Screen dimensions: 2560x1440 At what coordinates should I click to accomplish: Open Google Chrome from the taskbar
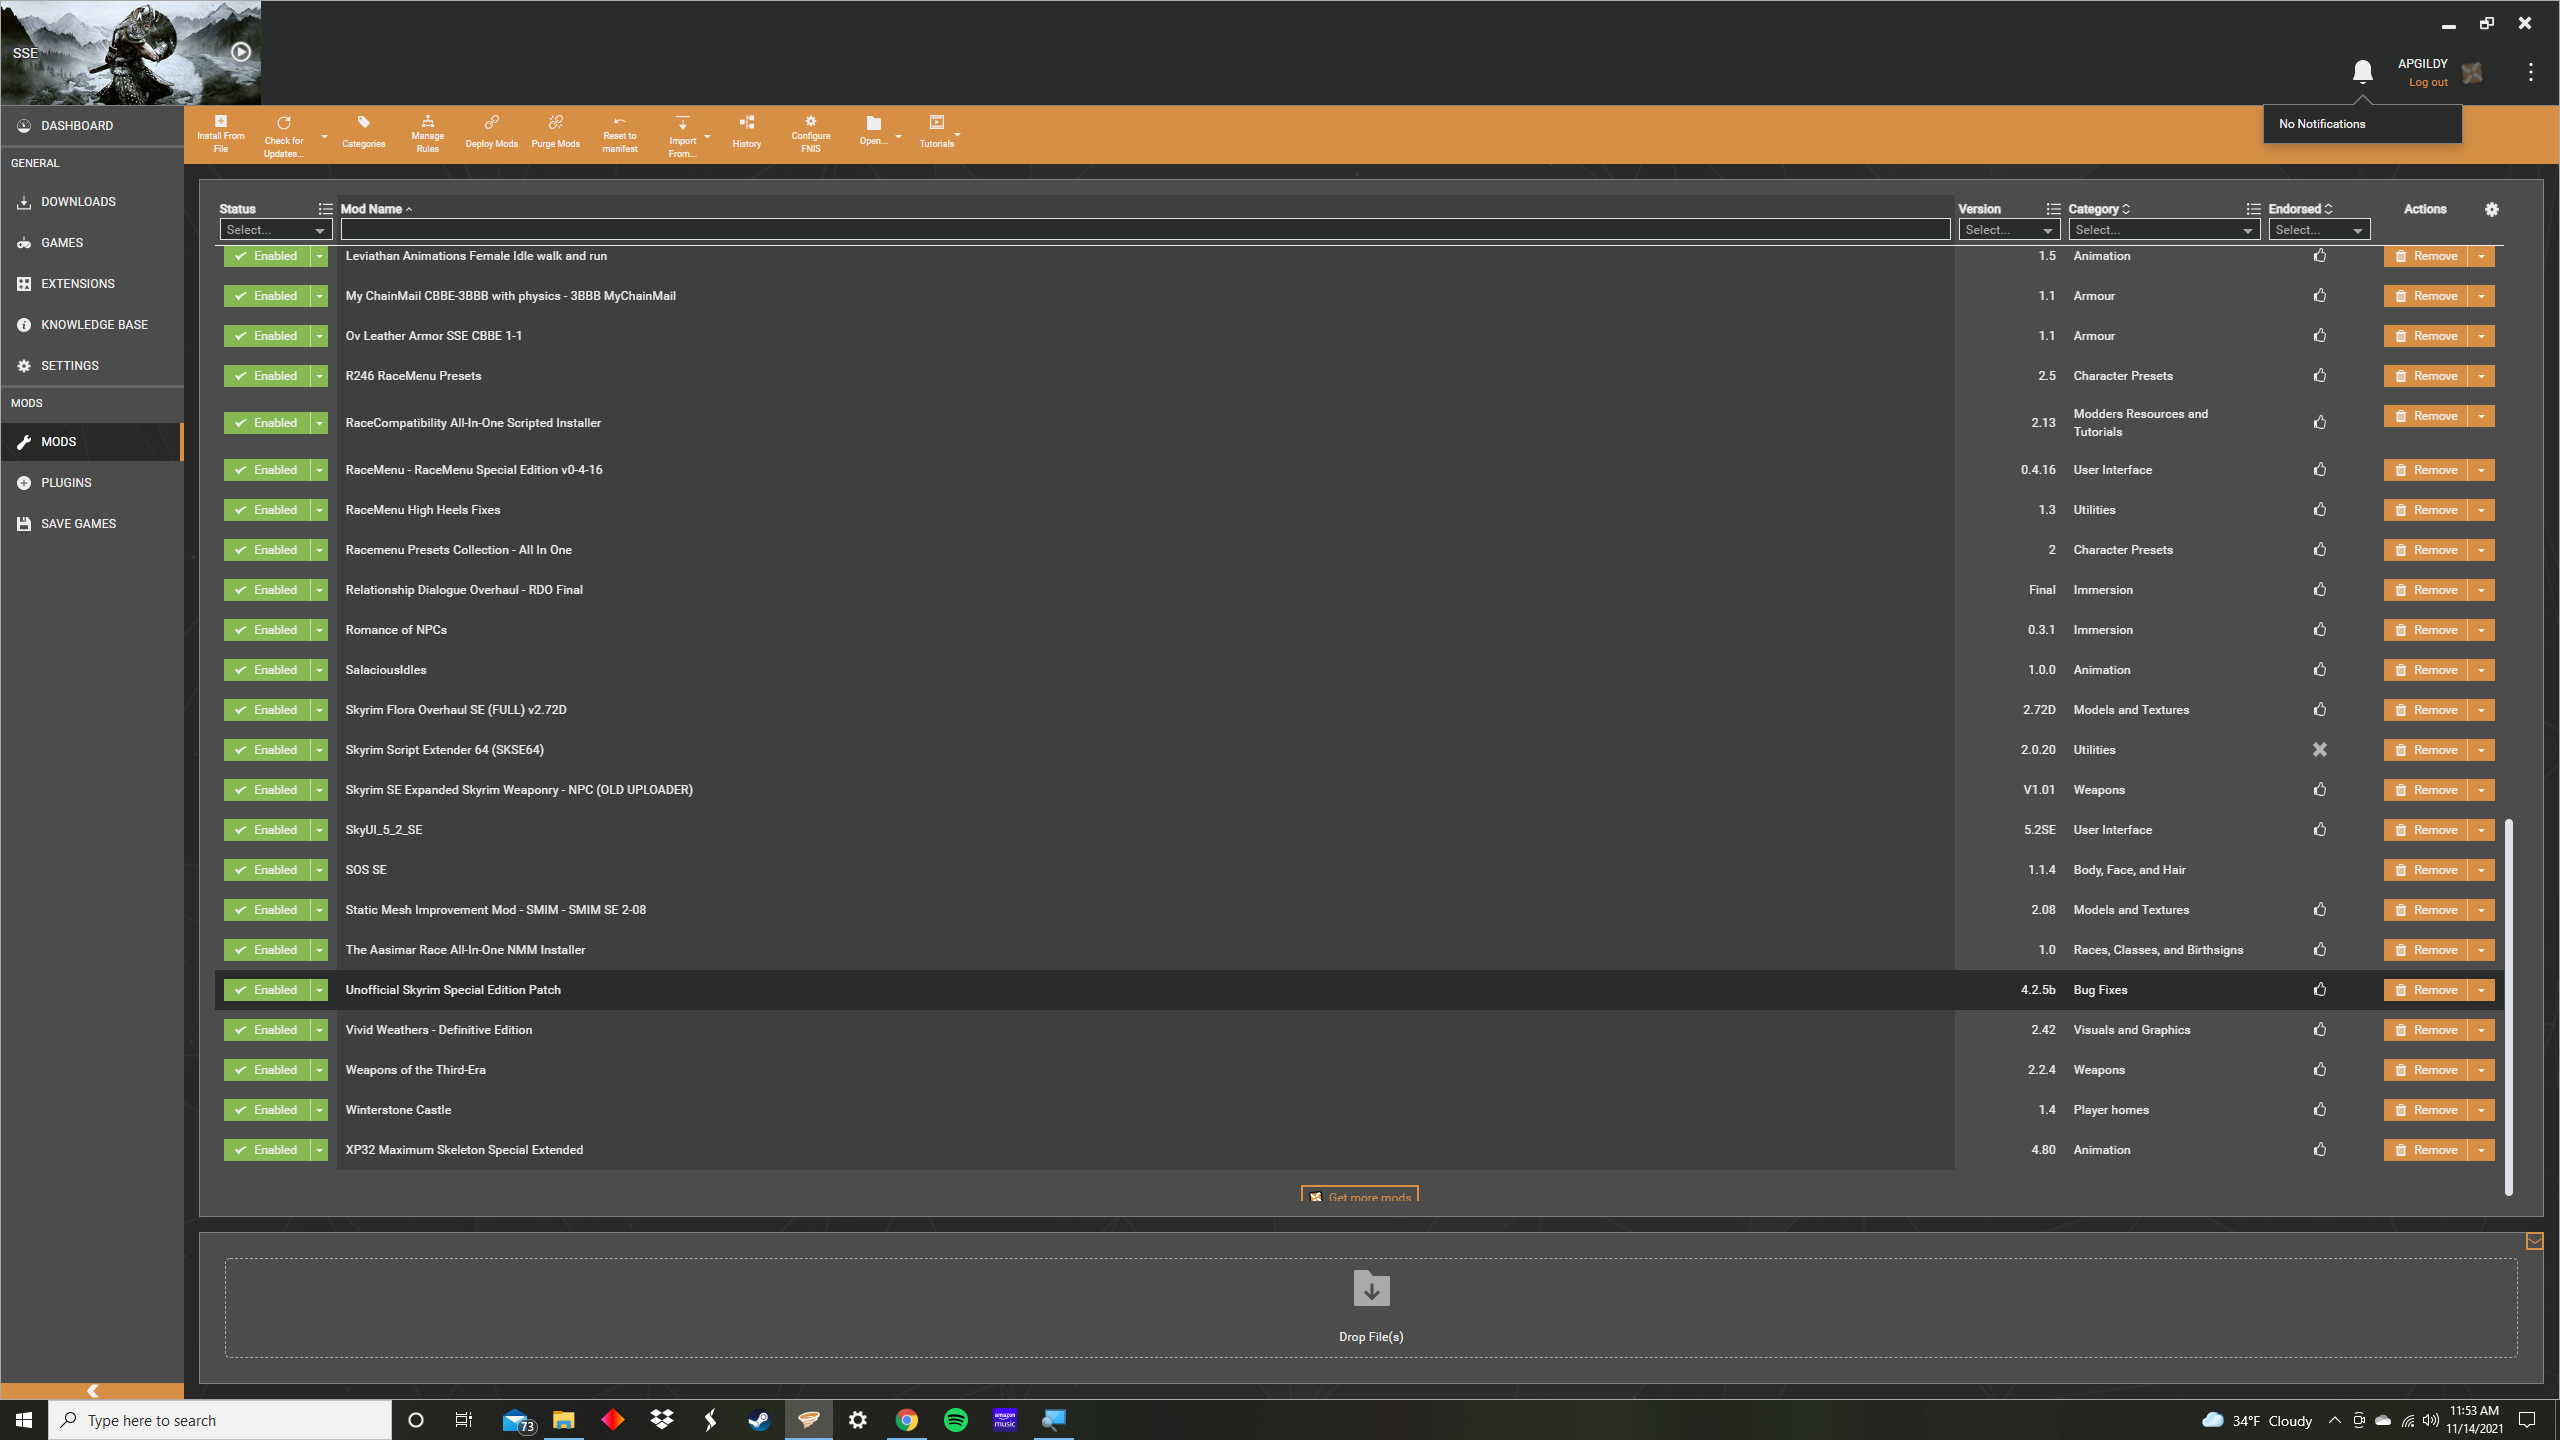tap(906, 1420)
